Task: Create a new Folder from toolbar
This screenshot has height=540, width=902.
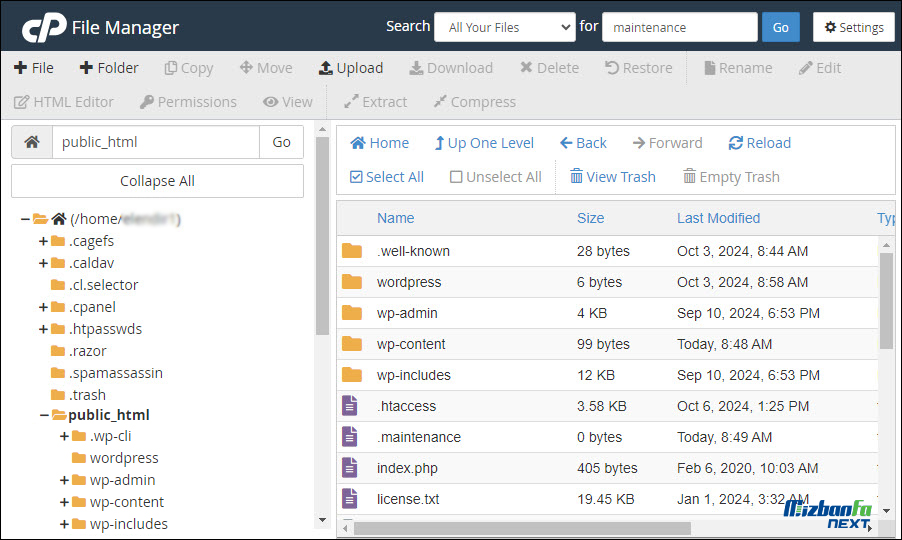Action: [x=109, y=68]
